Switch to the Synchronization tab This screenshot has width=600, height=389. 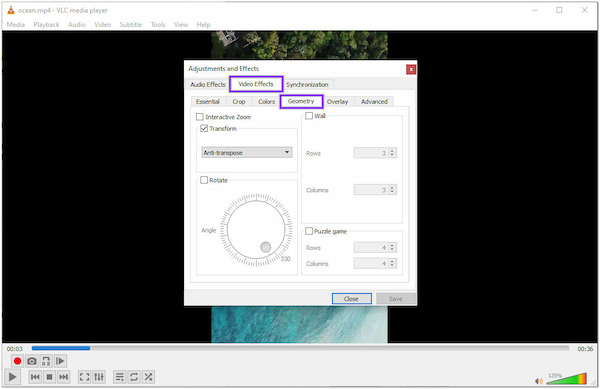point(307,85)
